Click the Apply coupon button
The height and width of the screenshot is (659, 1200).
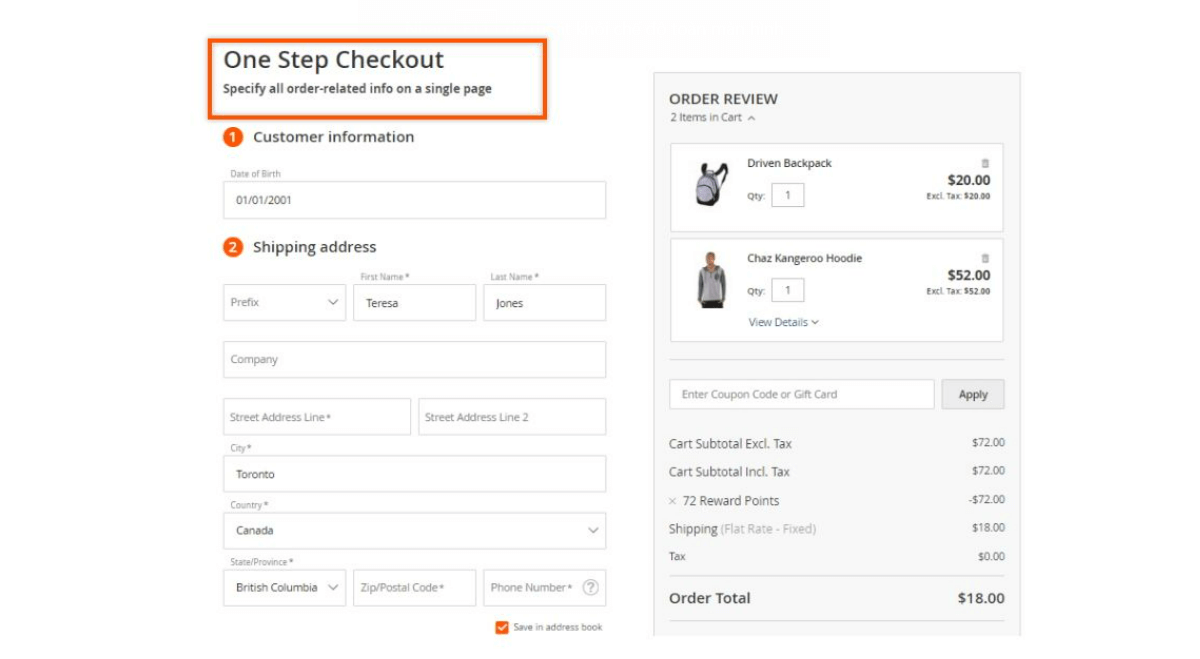pyautogui.click(x=972, y=393)
